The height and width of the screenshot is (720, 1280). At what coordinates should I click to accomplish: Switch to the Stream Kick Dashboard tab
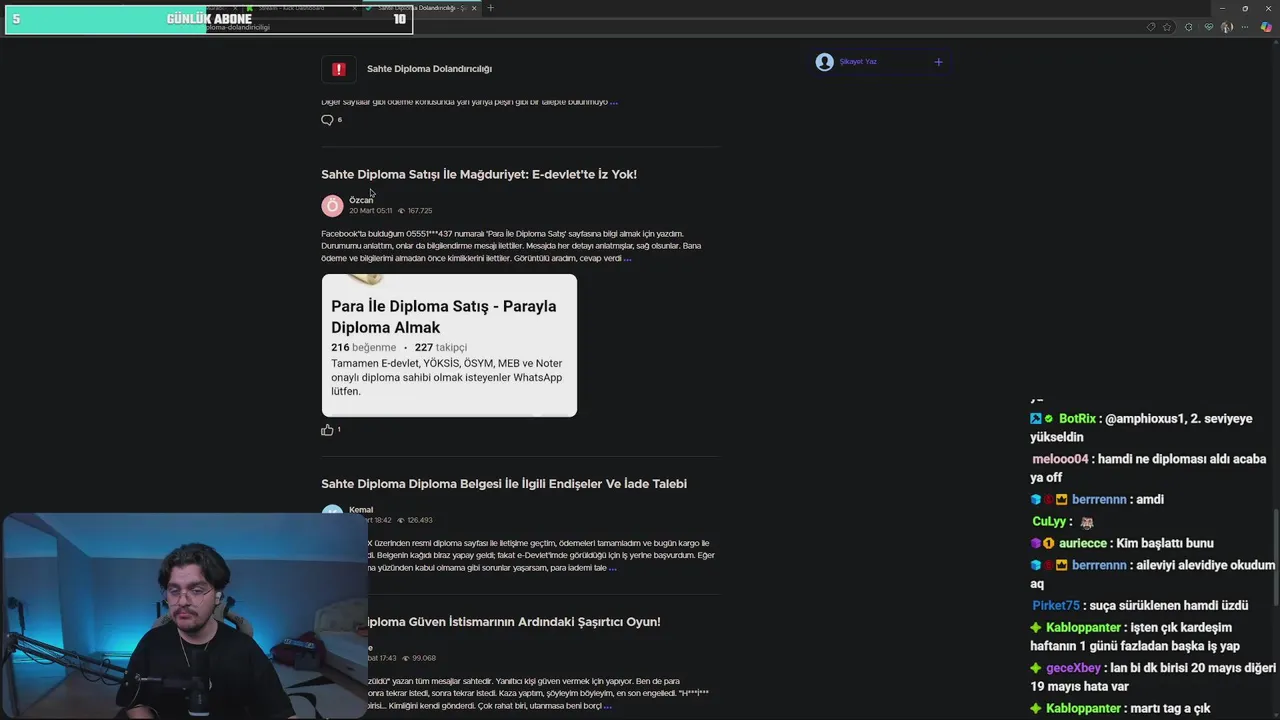pos(300,8)
